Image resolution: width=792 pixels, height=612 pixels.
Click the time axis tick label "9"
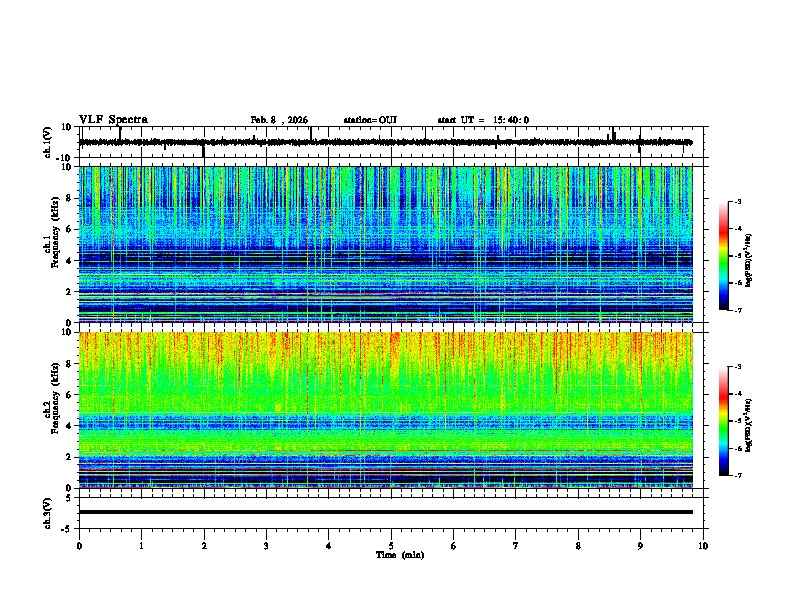pyautogui.click(x=640, y=546)
